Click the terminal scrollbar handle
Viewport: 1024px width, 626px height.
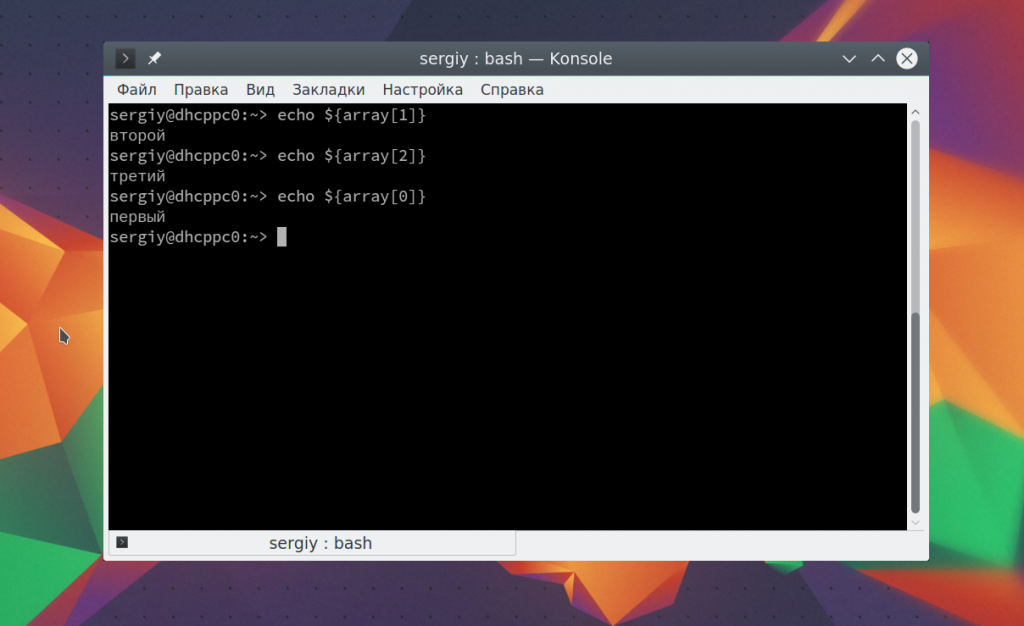click(x=915, y=410)
